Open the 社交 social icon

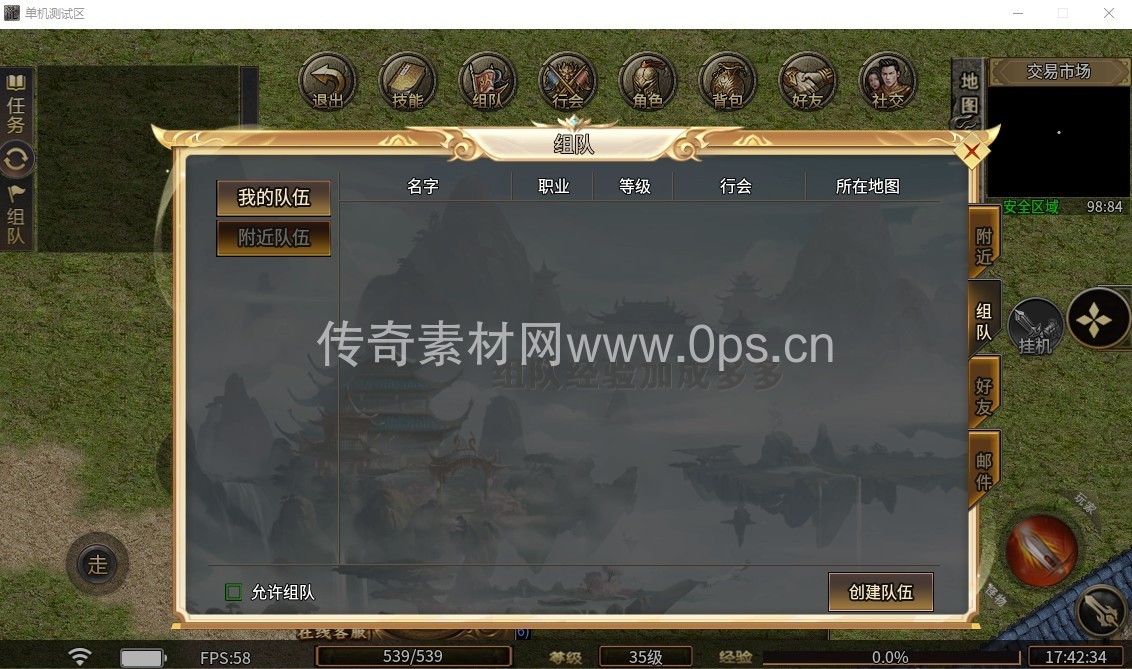(x=887, y=82)
